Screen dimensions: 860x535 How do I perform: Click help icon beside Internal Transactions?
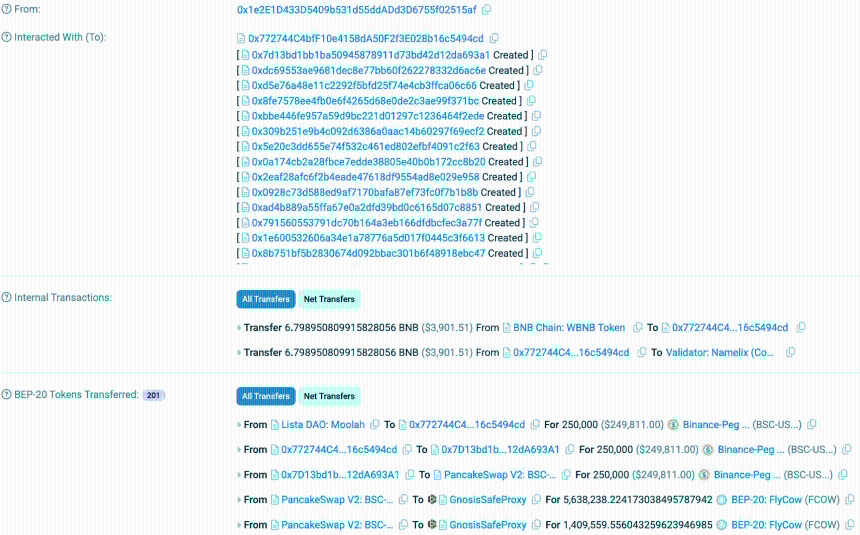coord(6,297)
